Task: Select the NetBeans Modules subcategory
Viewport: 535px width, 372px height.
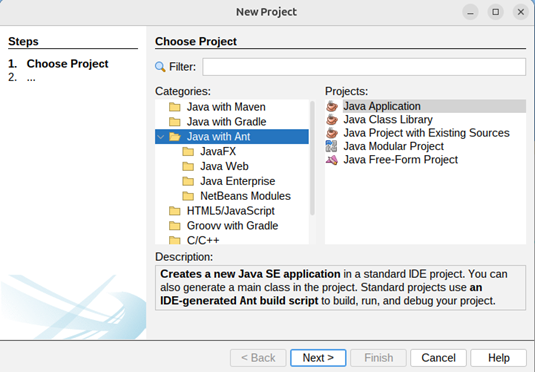Action: click(245, 196)
